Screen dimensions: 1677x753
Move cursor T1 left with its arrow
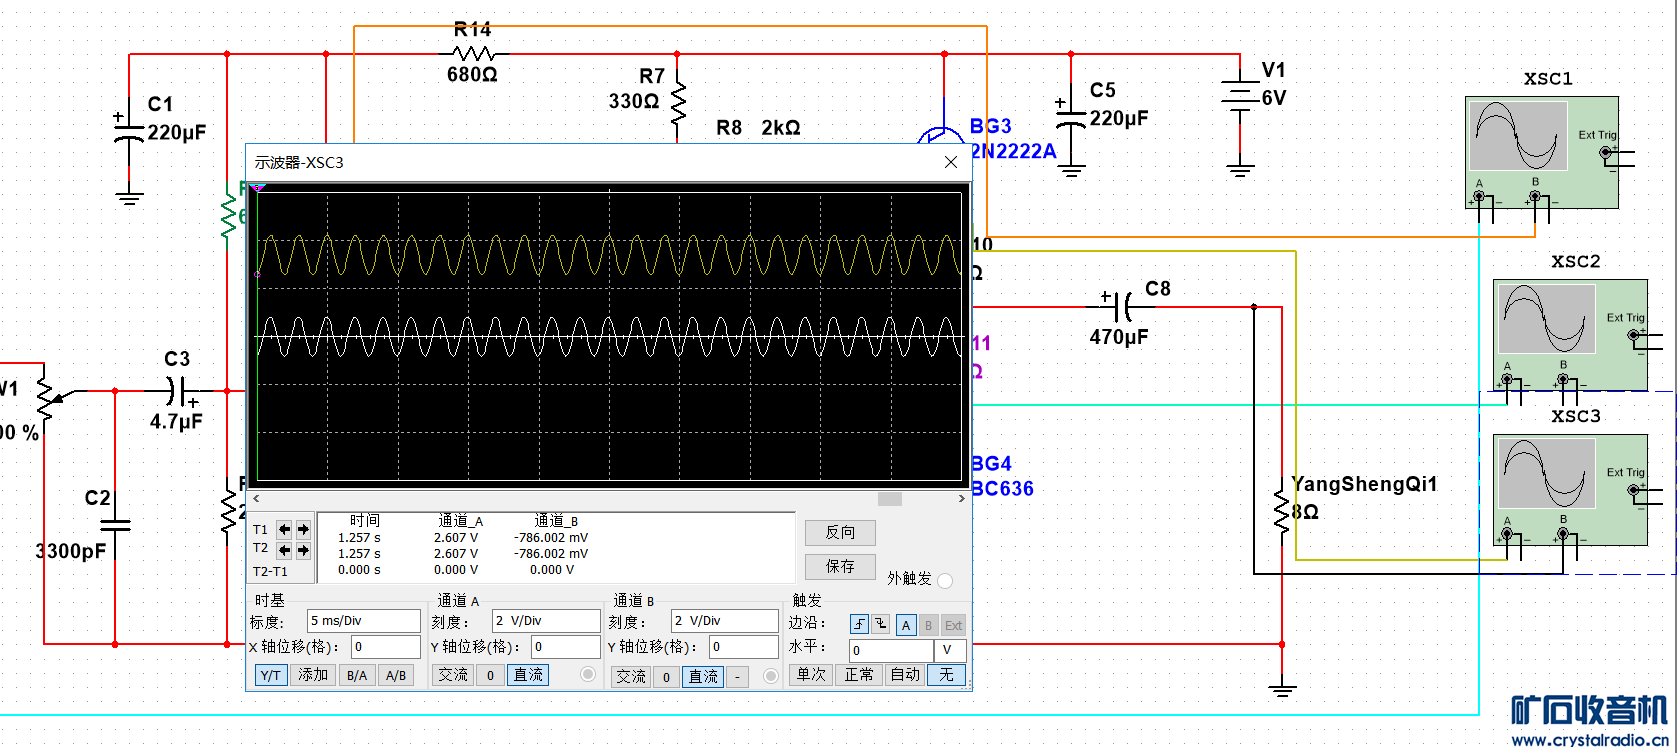coord(285,529)
